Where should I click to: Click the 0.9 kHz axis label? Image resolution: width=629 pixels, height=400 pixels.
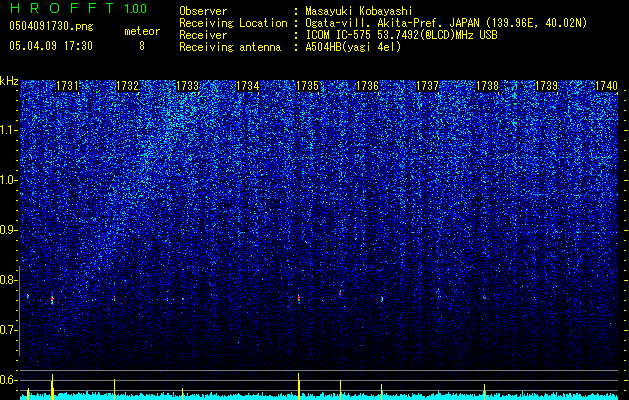tap(9, 230)
